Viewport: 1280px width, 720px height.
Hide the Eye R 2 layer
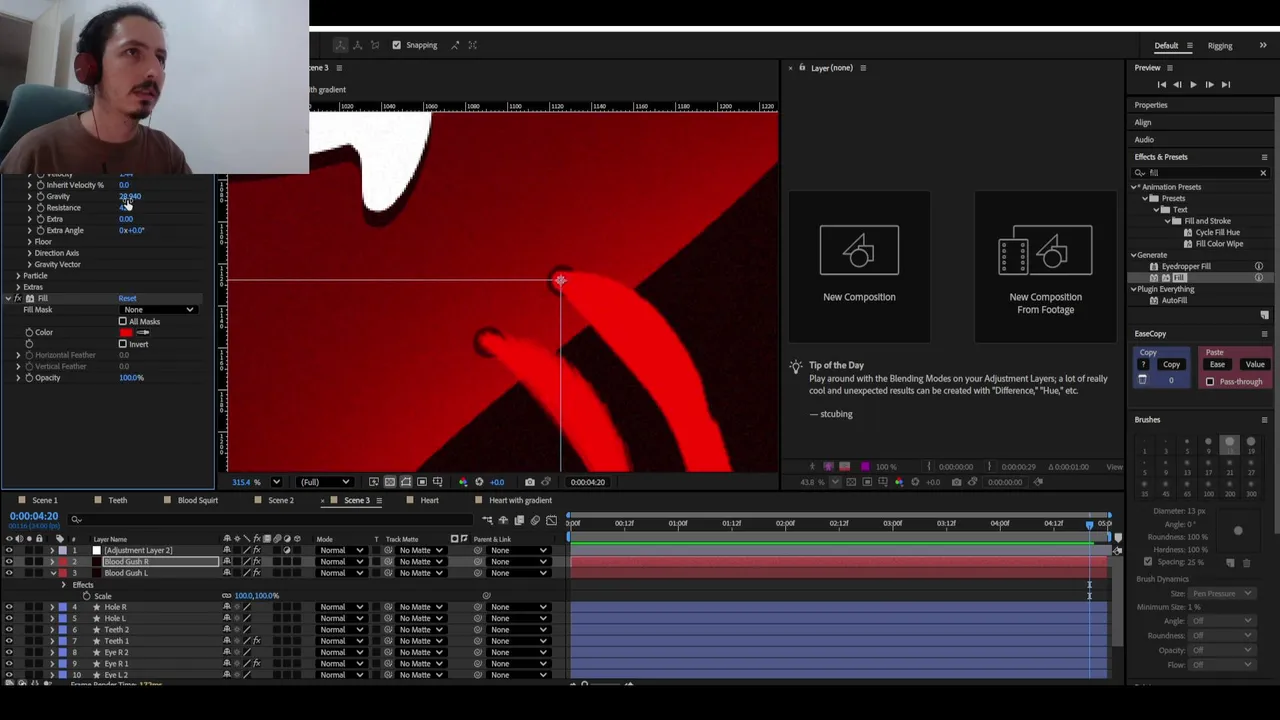tap(9, 652)
